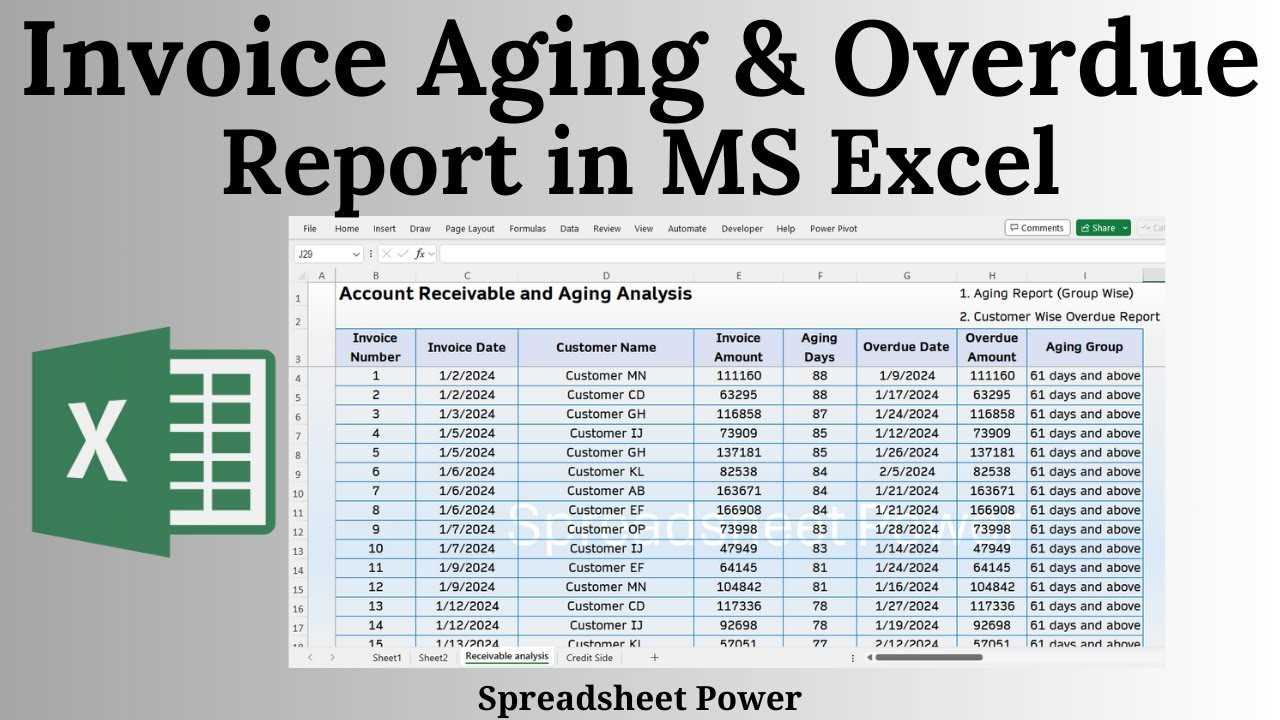Switch to Sheet2 tab
1280x720 pixels.
pos(433,658)
